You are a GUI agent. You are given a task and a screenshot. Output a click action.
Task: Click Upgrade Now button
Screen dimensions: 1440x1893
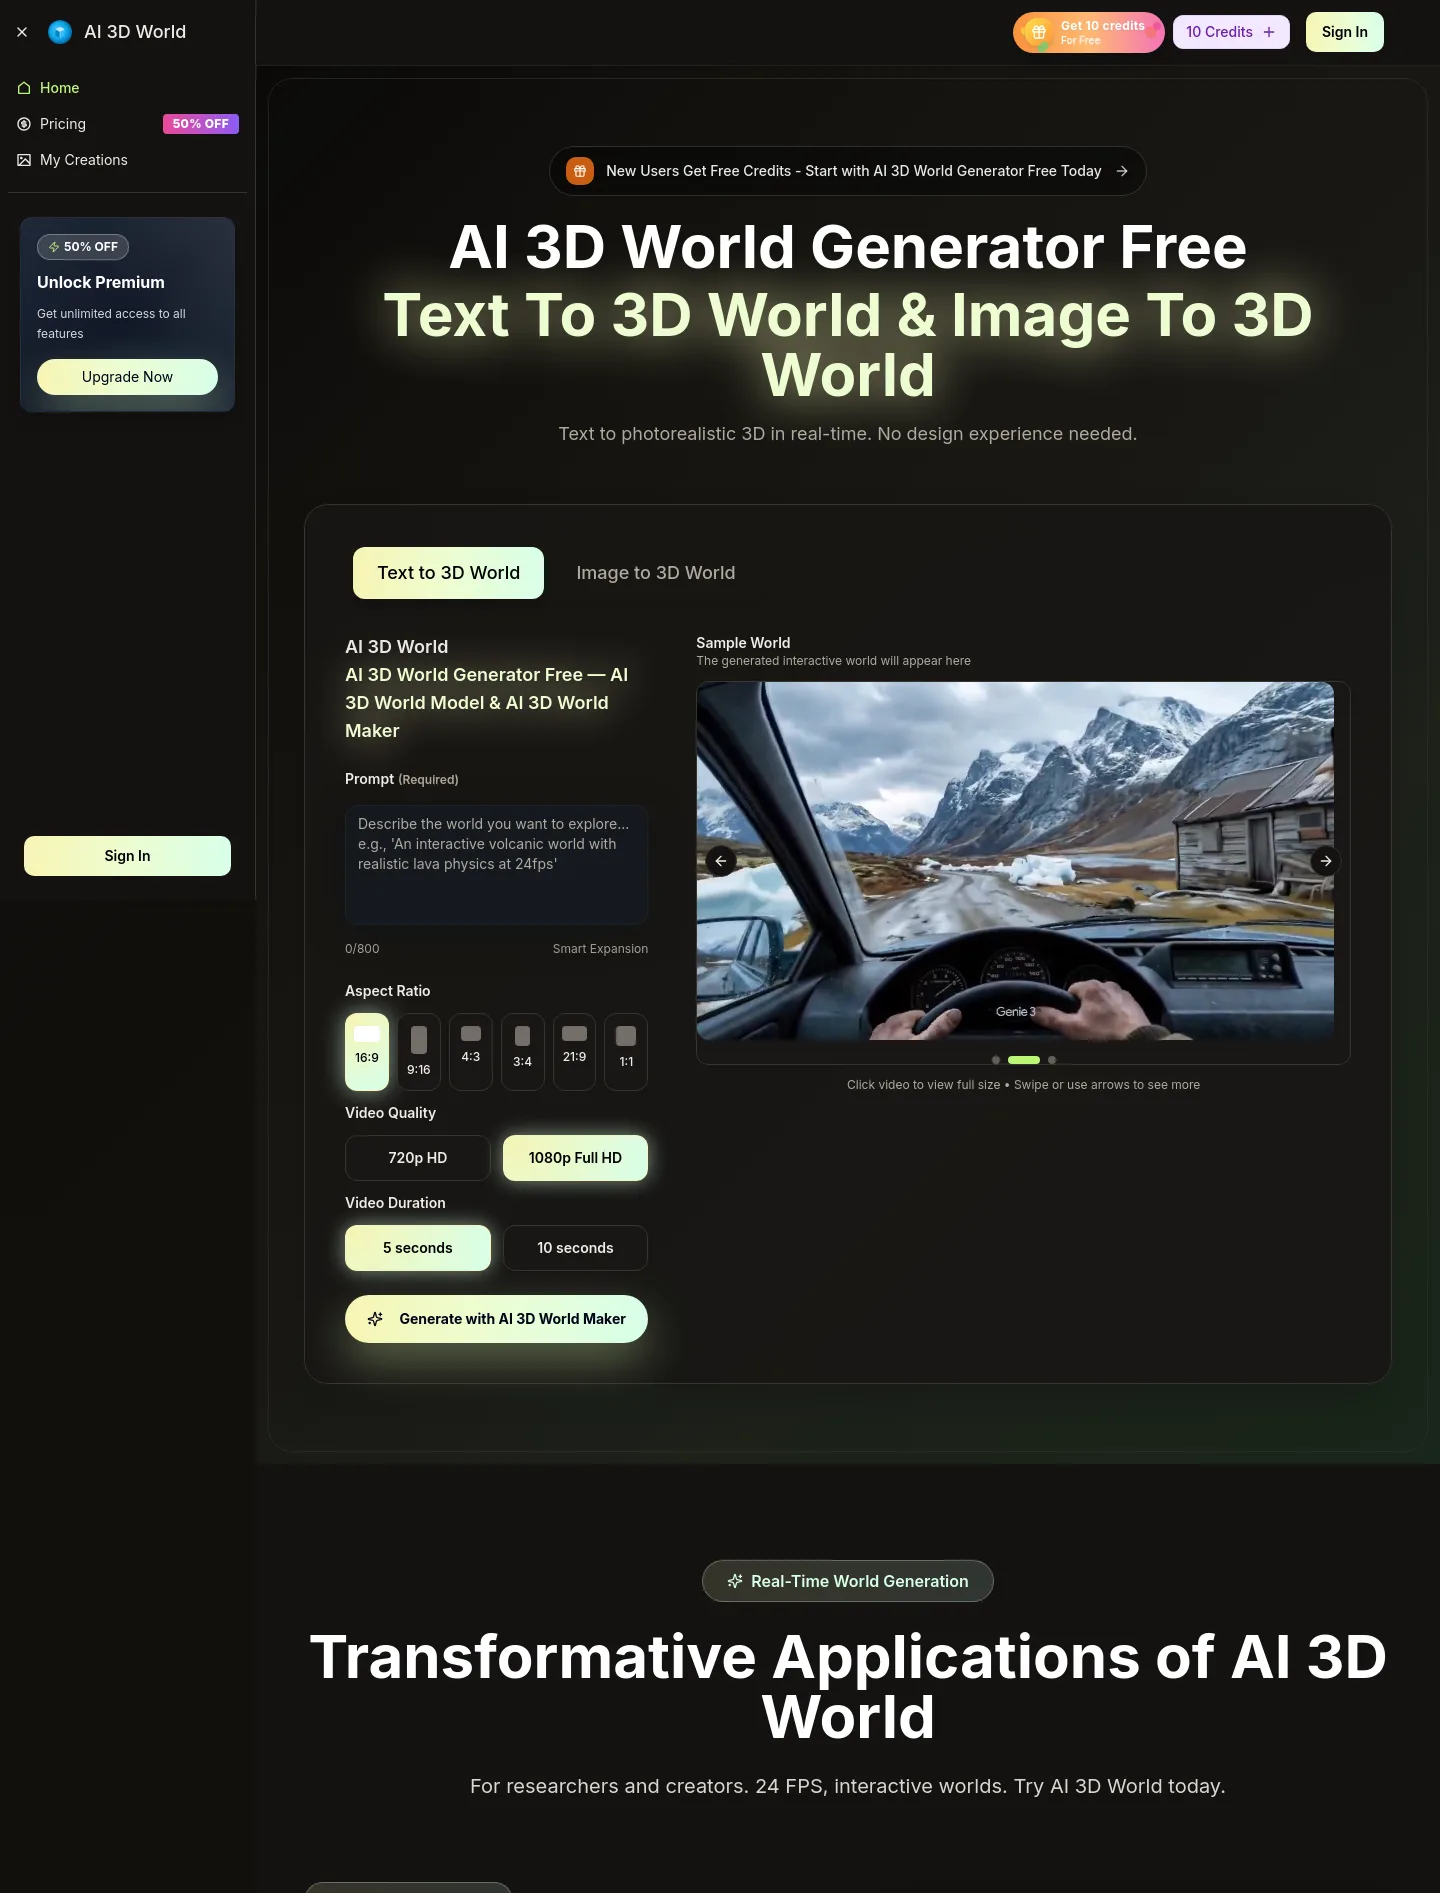[x=127, y=377]
